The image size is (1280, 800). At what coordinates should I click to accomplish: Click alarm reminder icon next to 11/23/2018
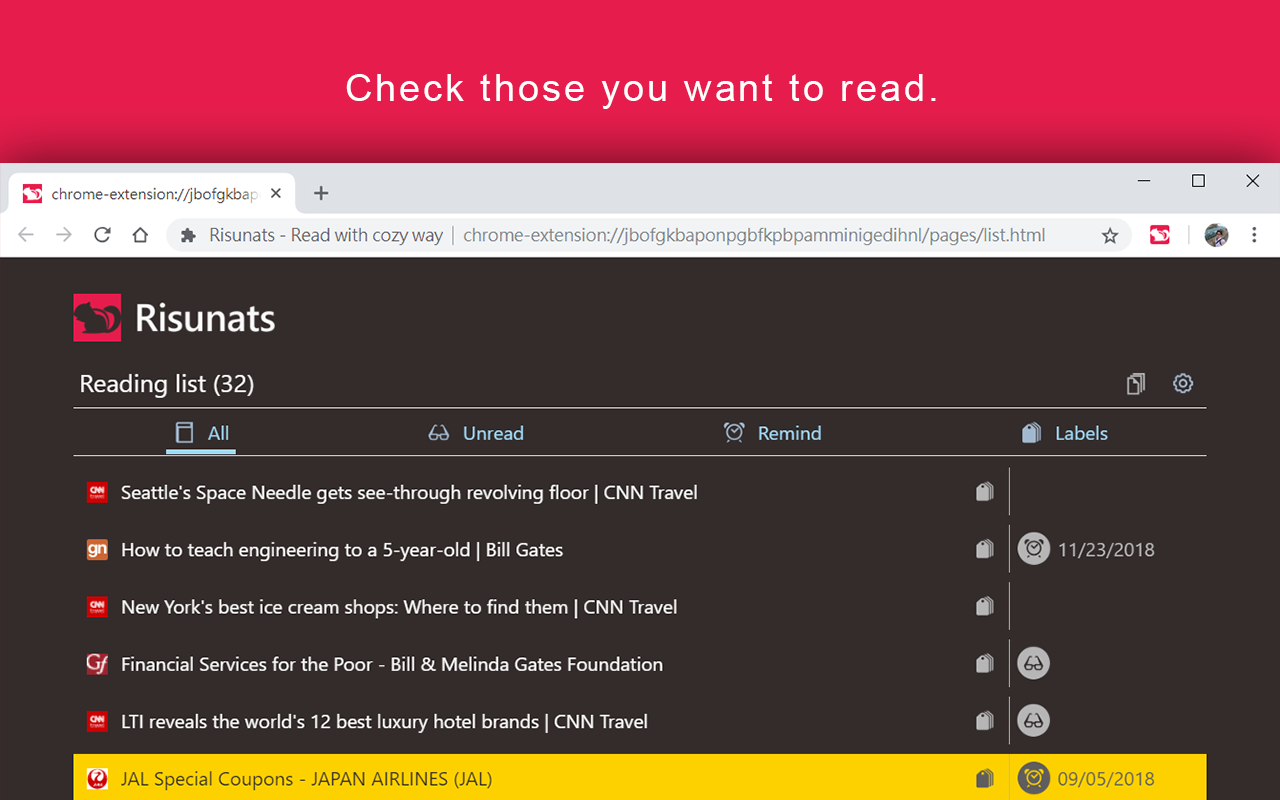[x=1034, y=549]
